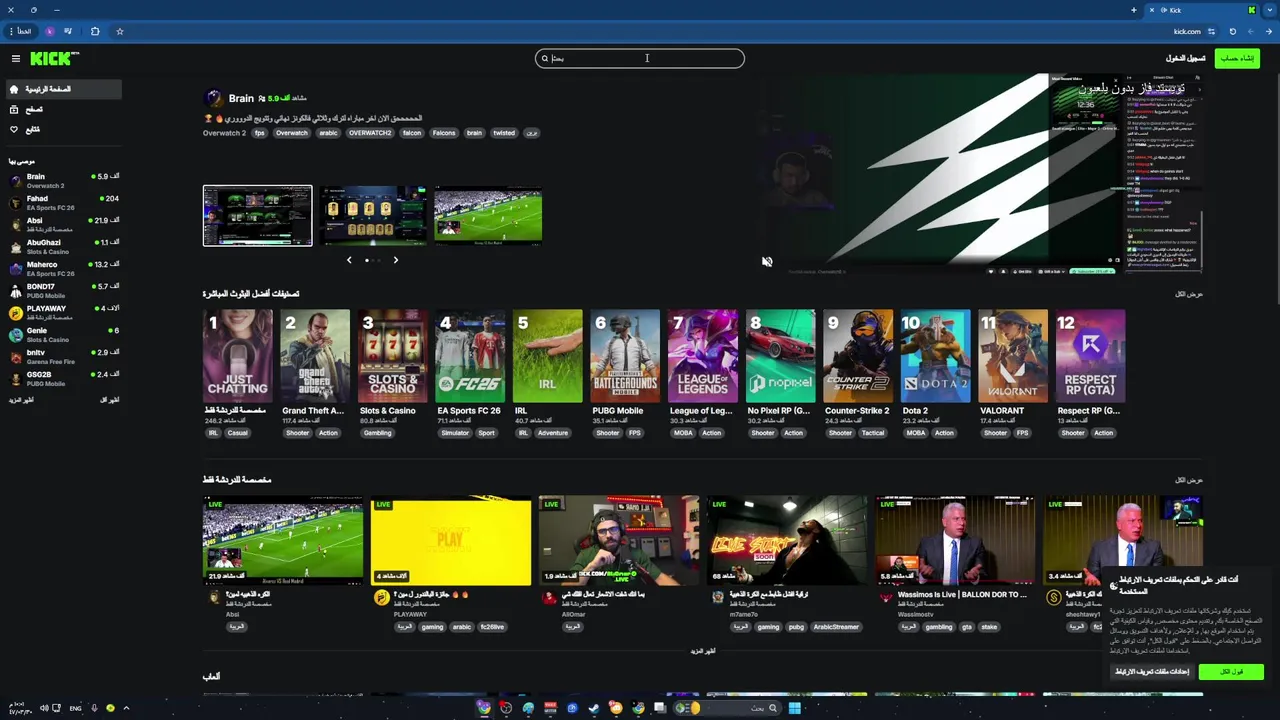Open GSG2B in recommended channels list
This screenshot has width=1280, height=720.
63,378
